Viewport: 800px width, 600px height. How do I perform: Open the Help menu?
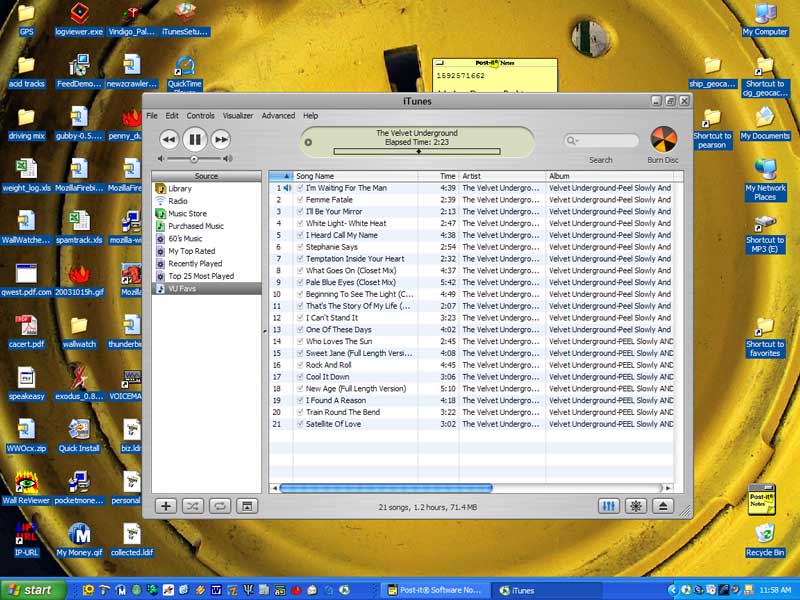click(x=310, y=116)
